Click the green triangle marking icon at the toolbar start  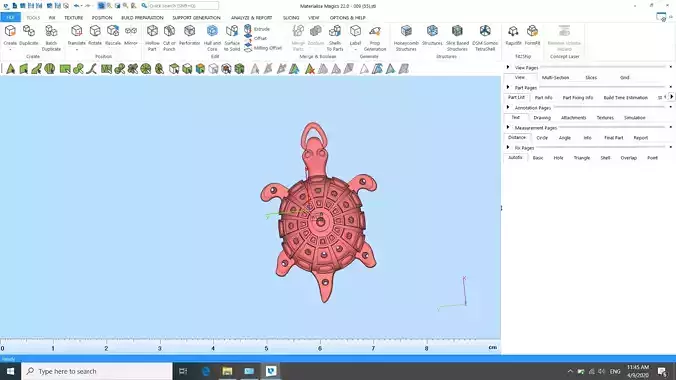coord(10,69)
